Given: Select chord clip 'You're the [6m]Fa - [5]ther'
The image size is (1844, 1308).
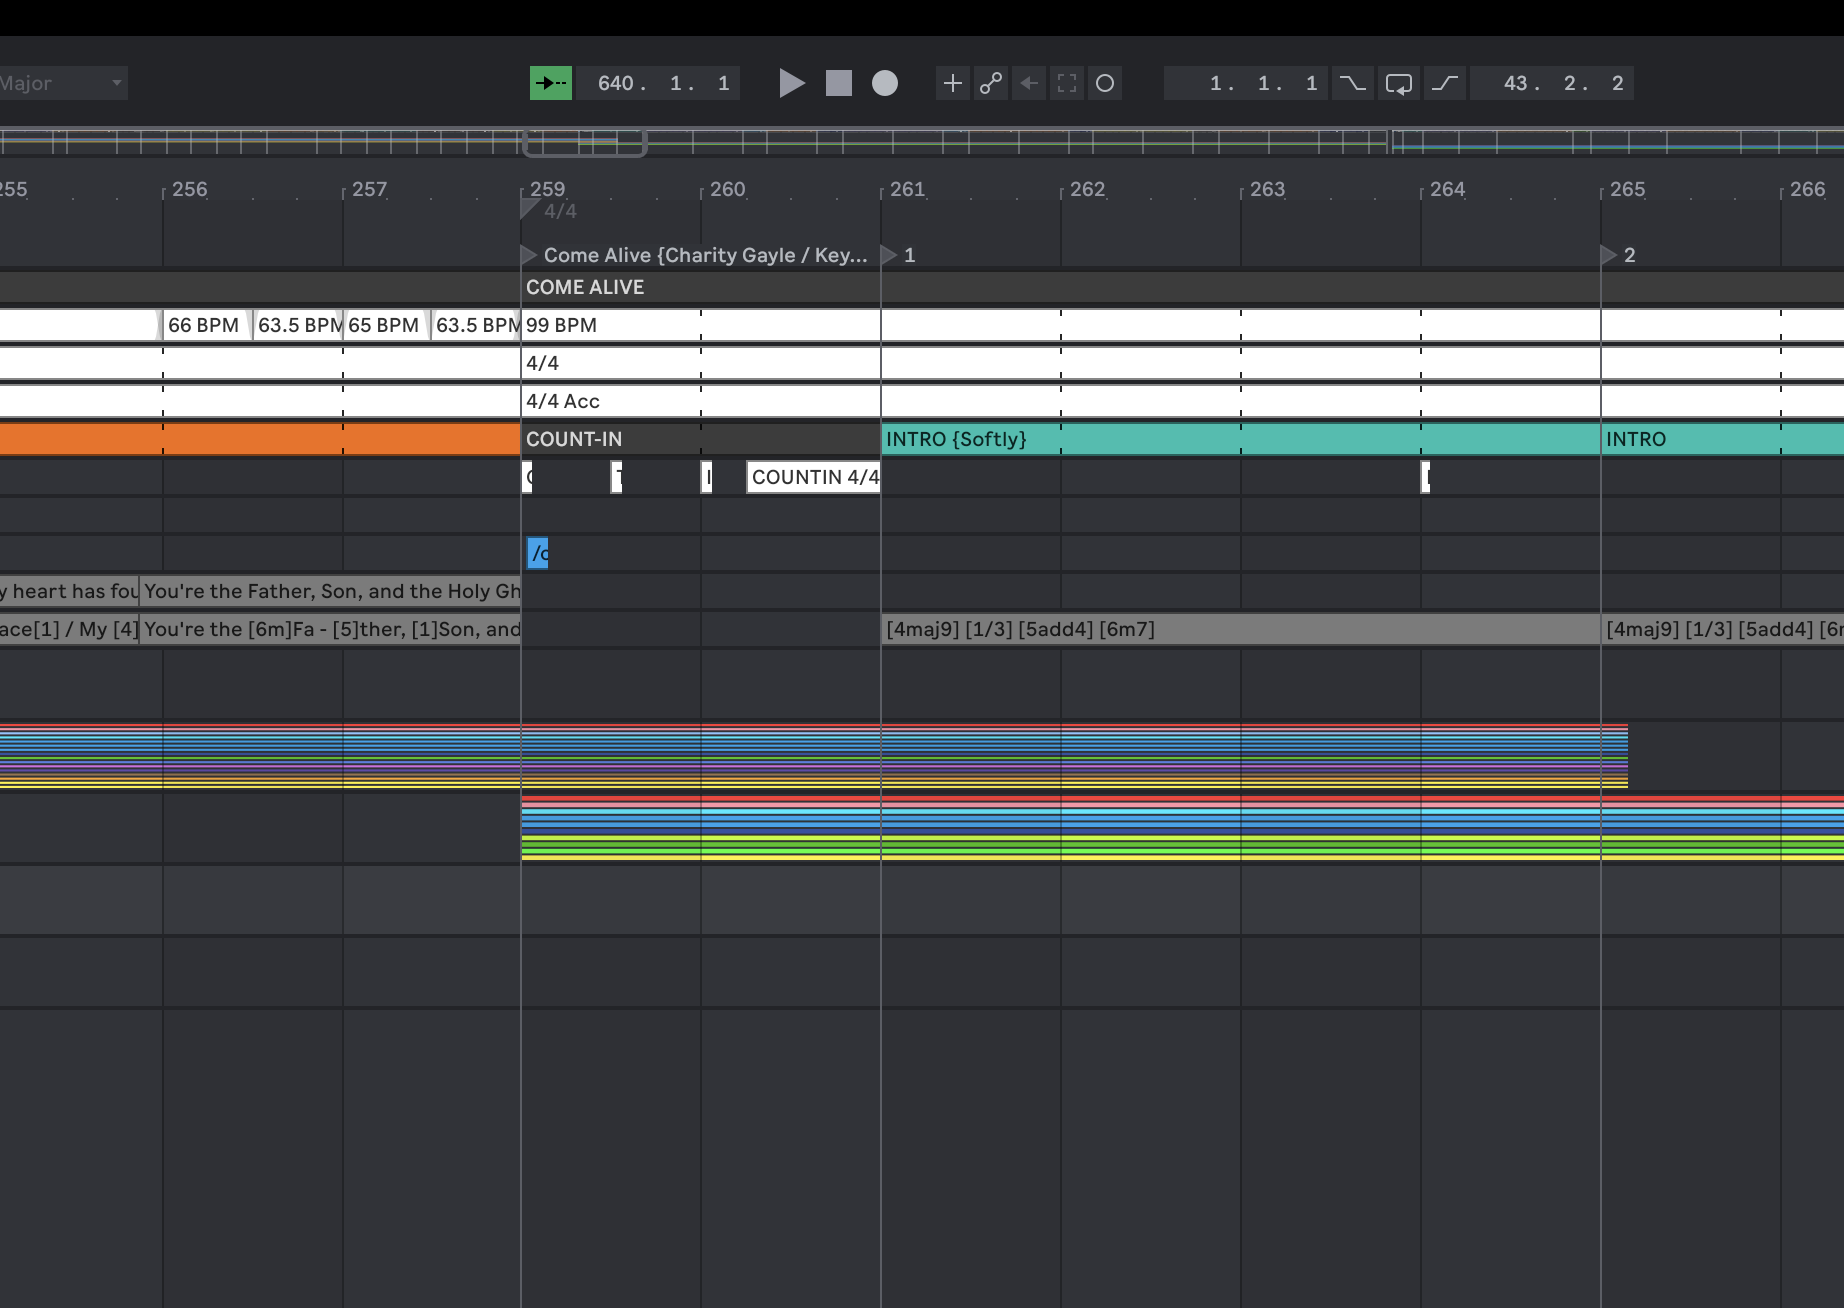Looking at the screenshot, I should 330,629.
